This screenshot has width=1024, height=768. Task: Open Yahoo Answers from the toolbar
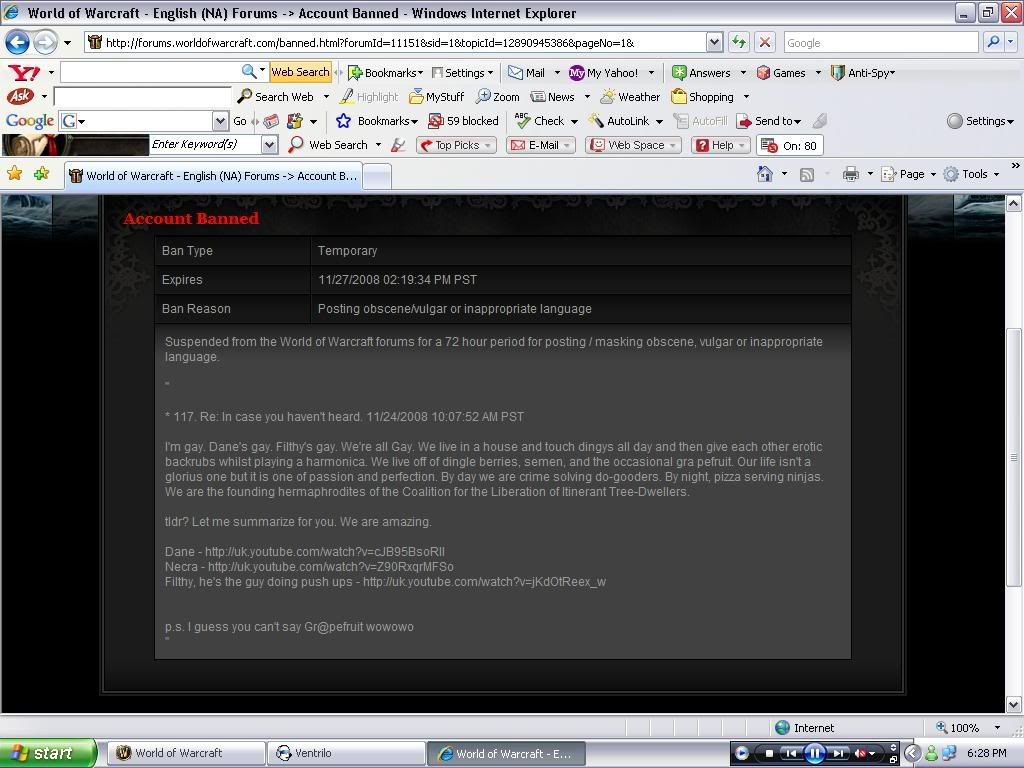pos(701,72)
